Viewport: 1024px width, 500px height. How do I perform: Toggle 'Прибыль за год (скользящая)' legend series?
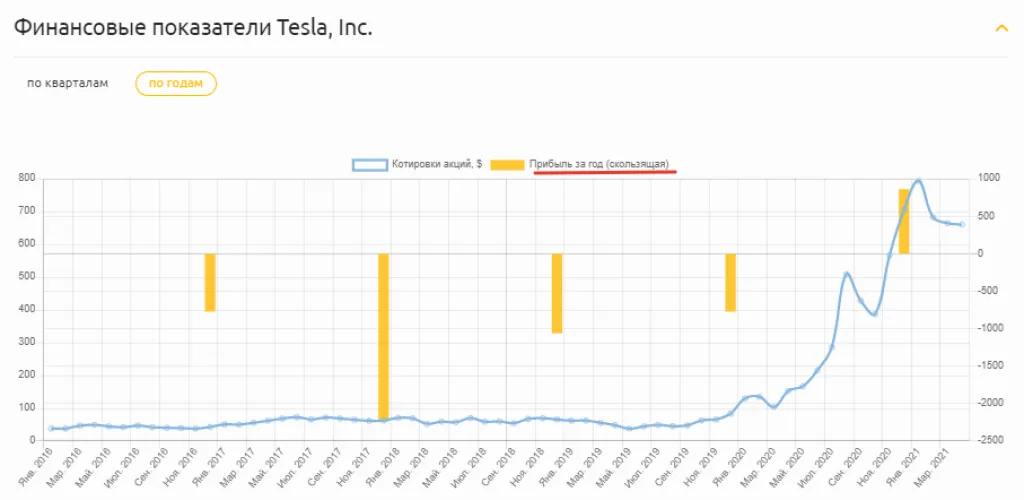click(x=599, y=164)
